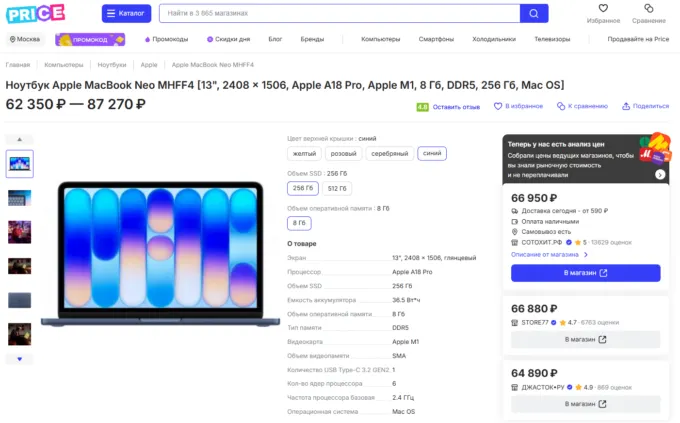Go to Телевизоры in top navigation

552,39
